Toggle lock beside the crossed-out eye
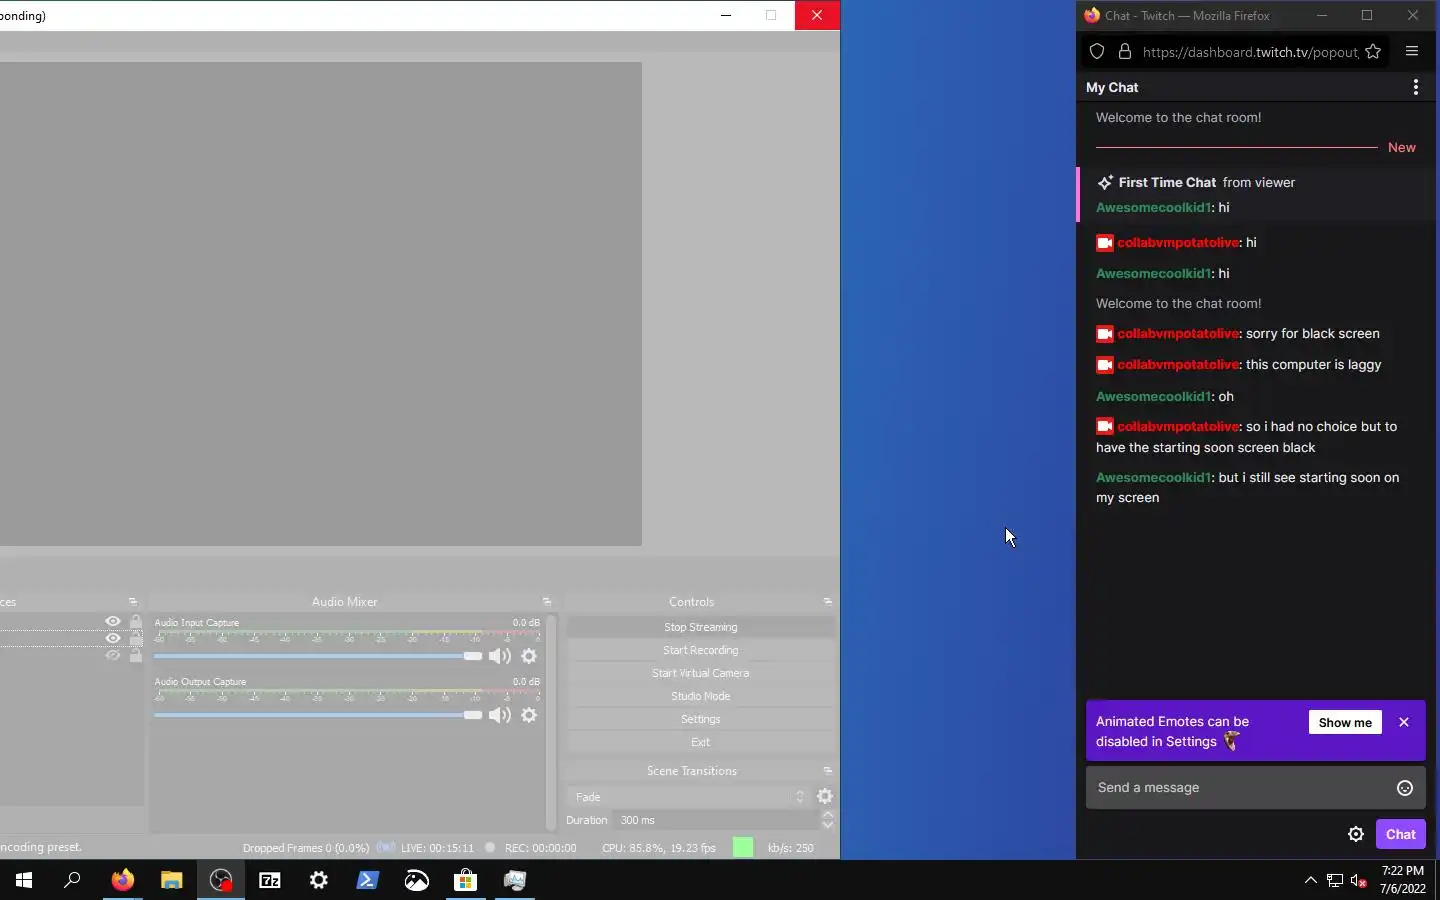This screenshot has width=1440, height=900. pos(136,656)
